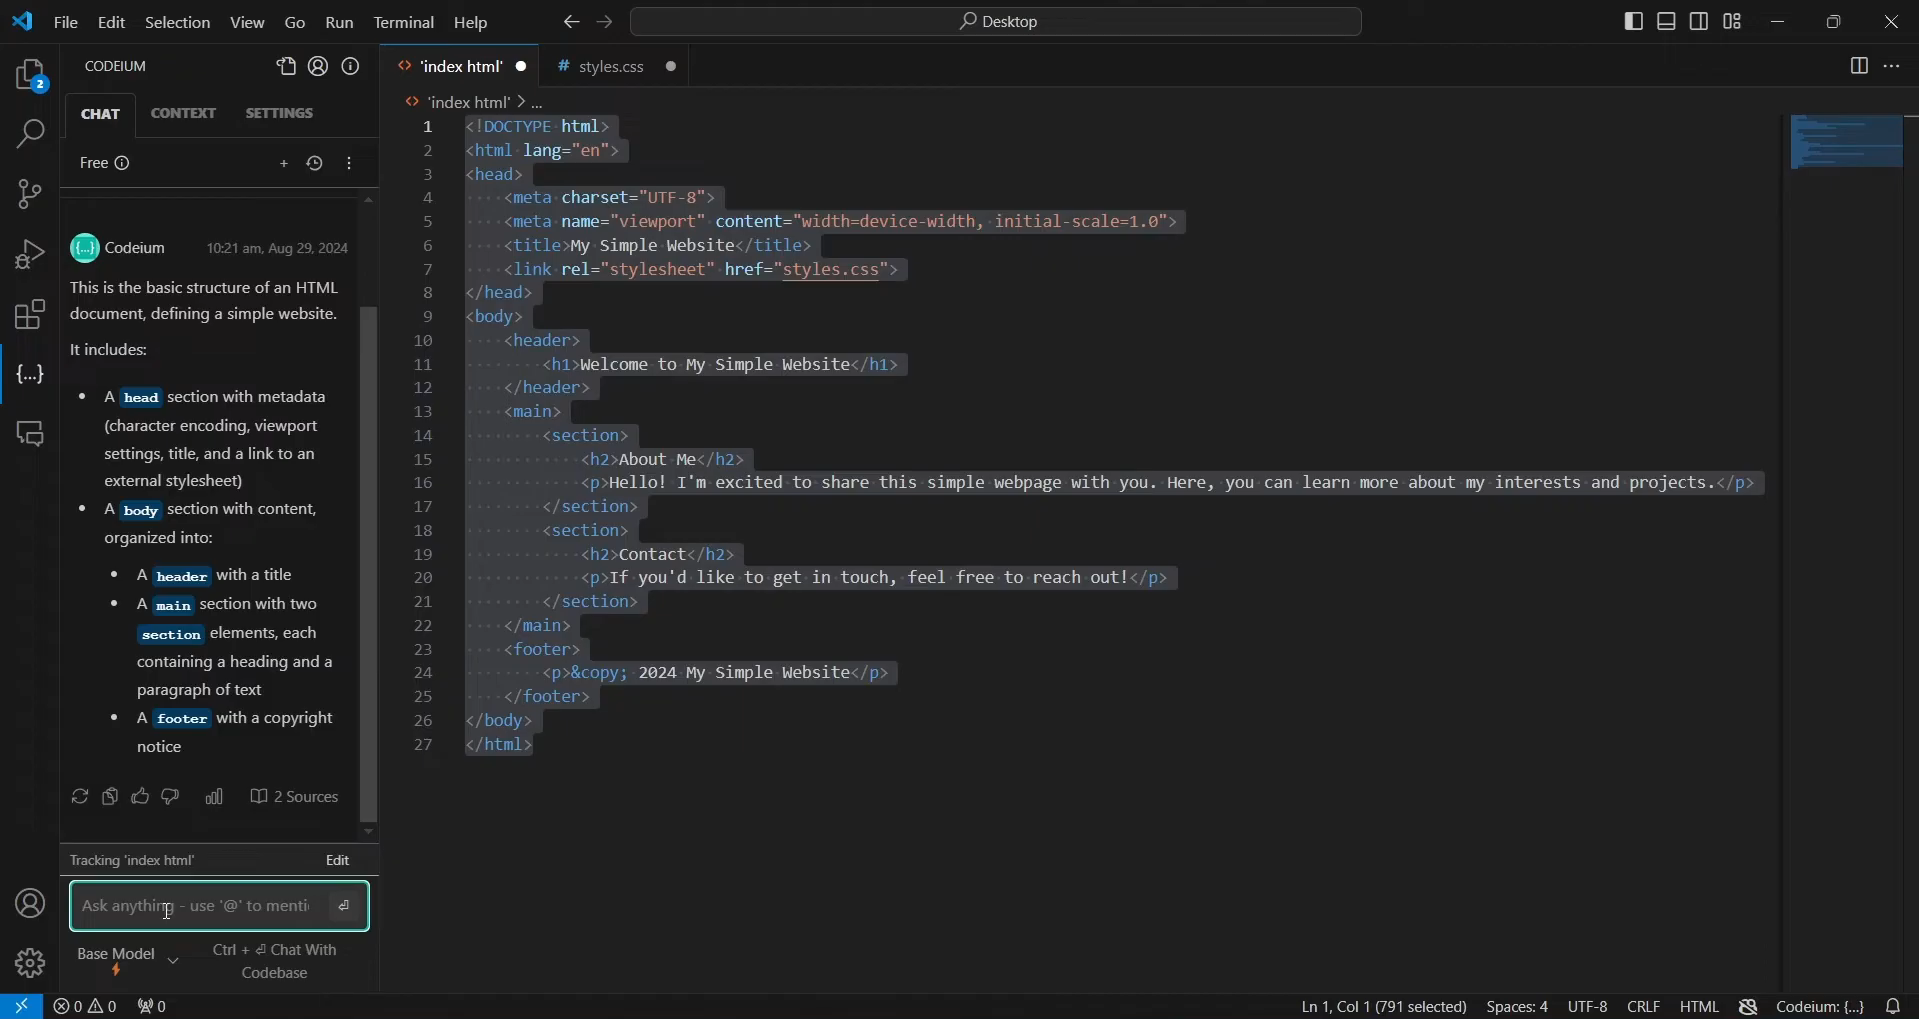Copy the Codeium response
This screenshot has width=1919, height=1019.
pos(110,797)
